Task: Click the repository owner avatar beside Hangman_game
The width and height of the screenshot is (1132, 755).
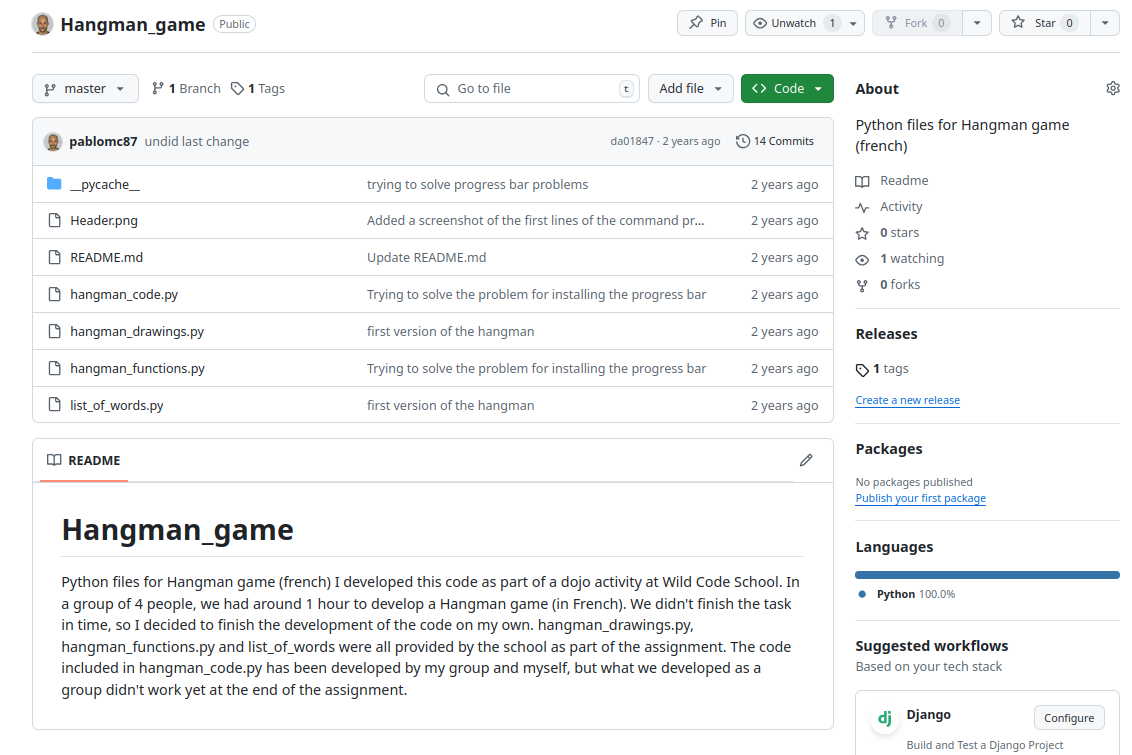Action: [43, 24]
